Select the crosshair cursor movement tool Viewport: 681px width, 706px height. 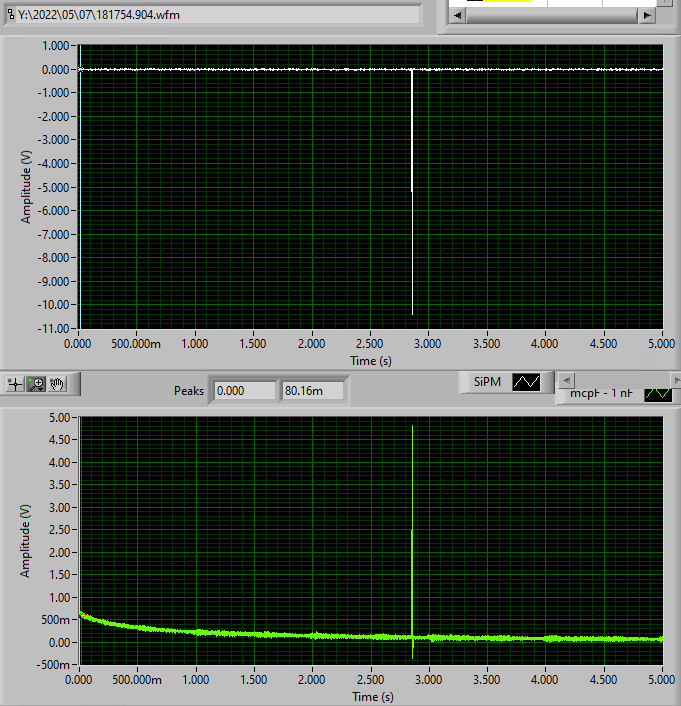[x=15, y=384]
